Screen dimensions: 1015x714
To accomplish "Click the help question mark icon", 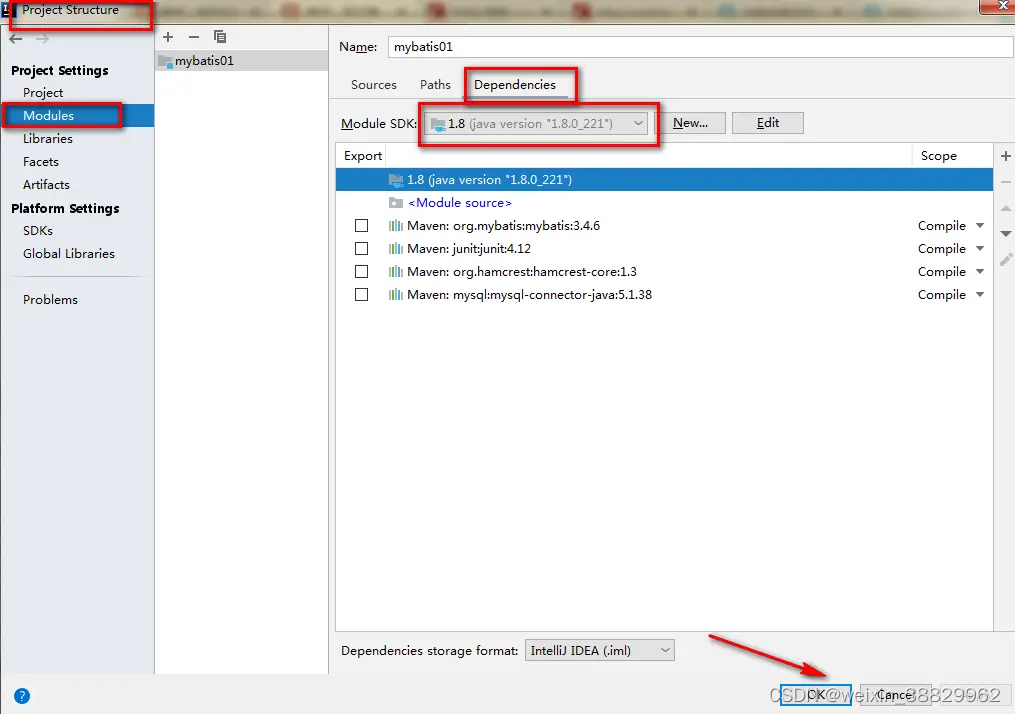I will pyautogui.click(x=22, y=696).
